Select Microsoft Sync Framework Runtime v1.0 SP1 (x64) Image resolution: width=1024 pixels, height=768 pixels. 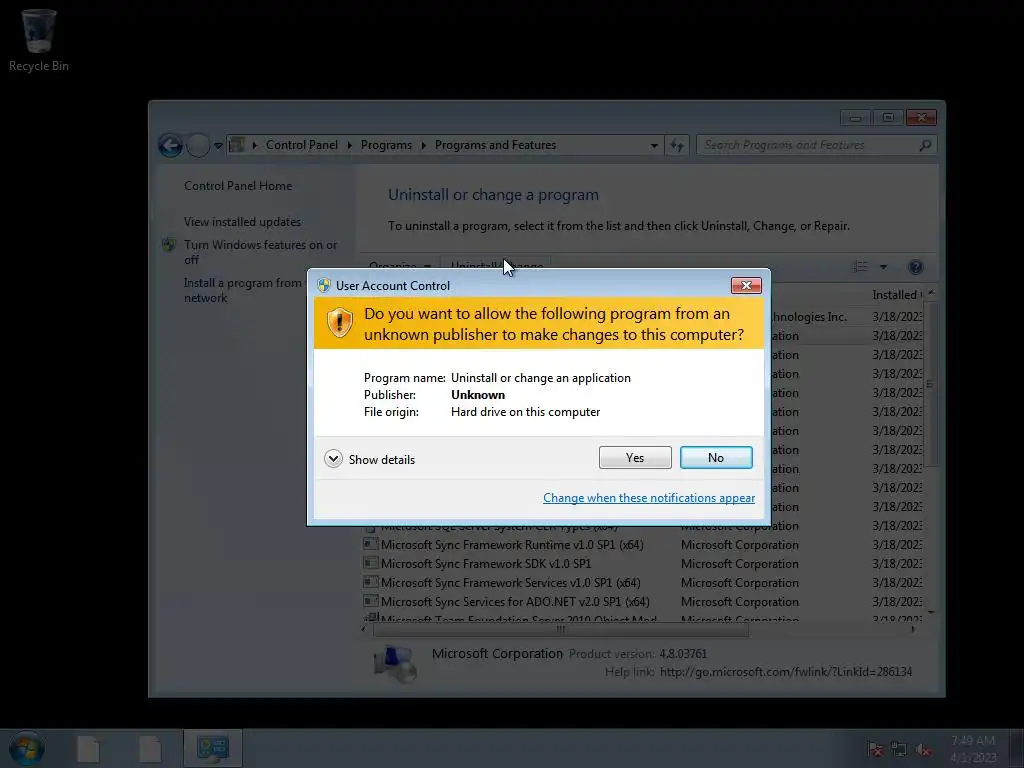click(512, 545)
